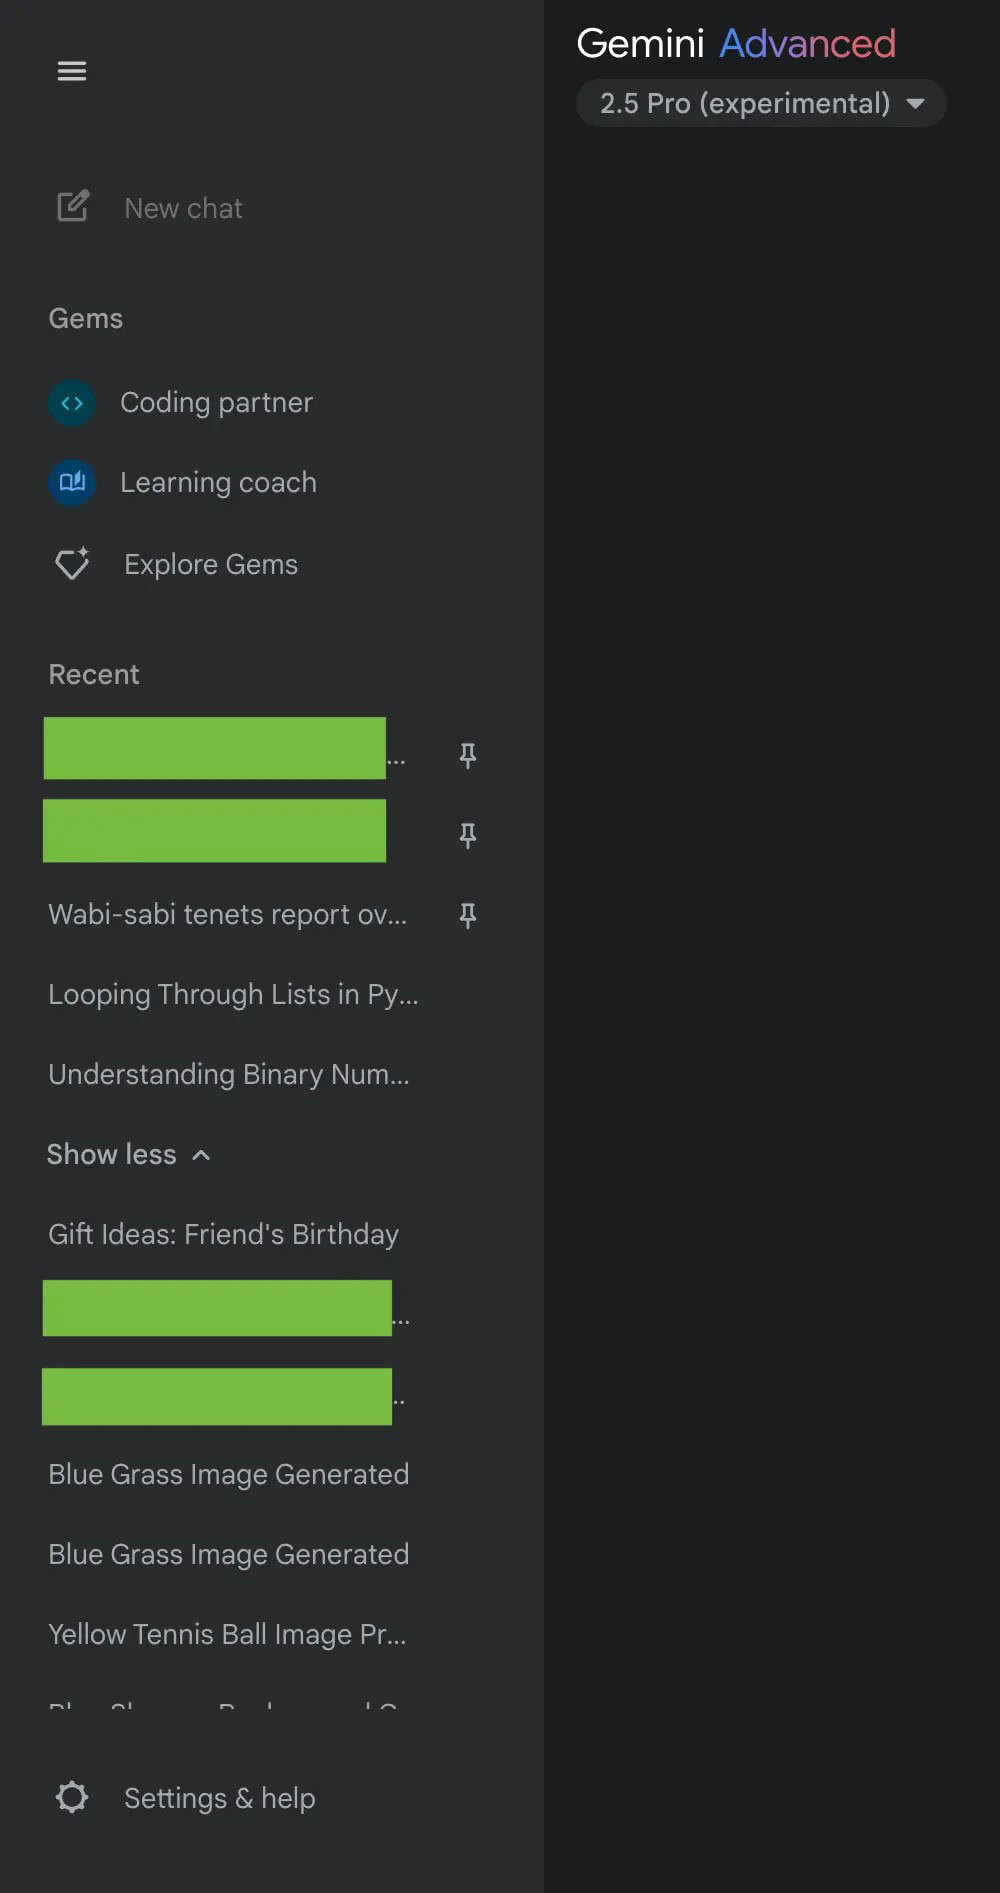Viewport: 1000px width, 1893px height.
Task: Unpin the Wabi-sabi tenets report chat
Action: 467,915
